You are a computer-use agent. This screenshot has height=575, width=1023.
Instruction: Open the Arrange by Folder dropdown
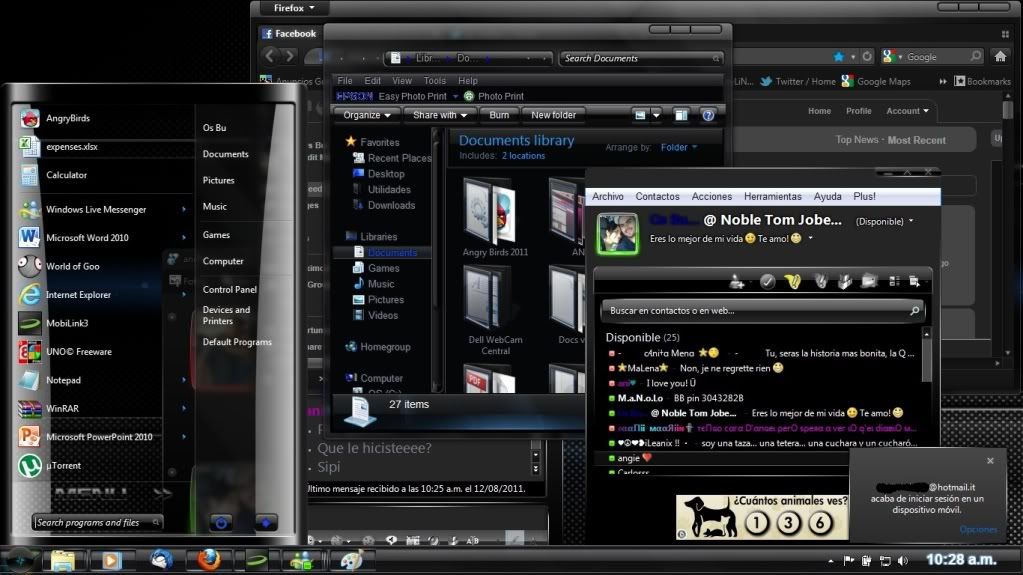[679, 148]
